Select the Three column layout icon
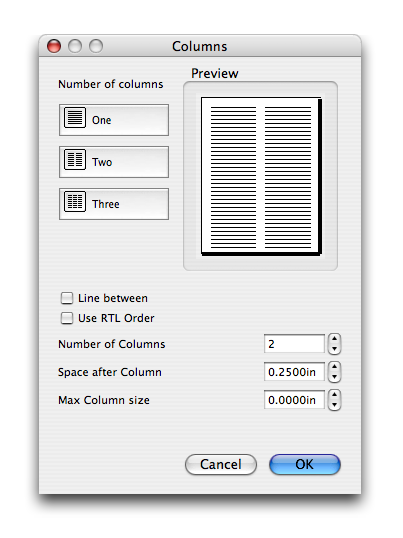 point(75,201)
